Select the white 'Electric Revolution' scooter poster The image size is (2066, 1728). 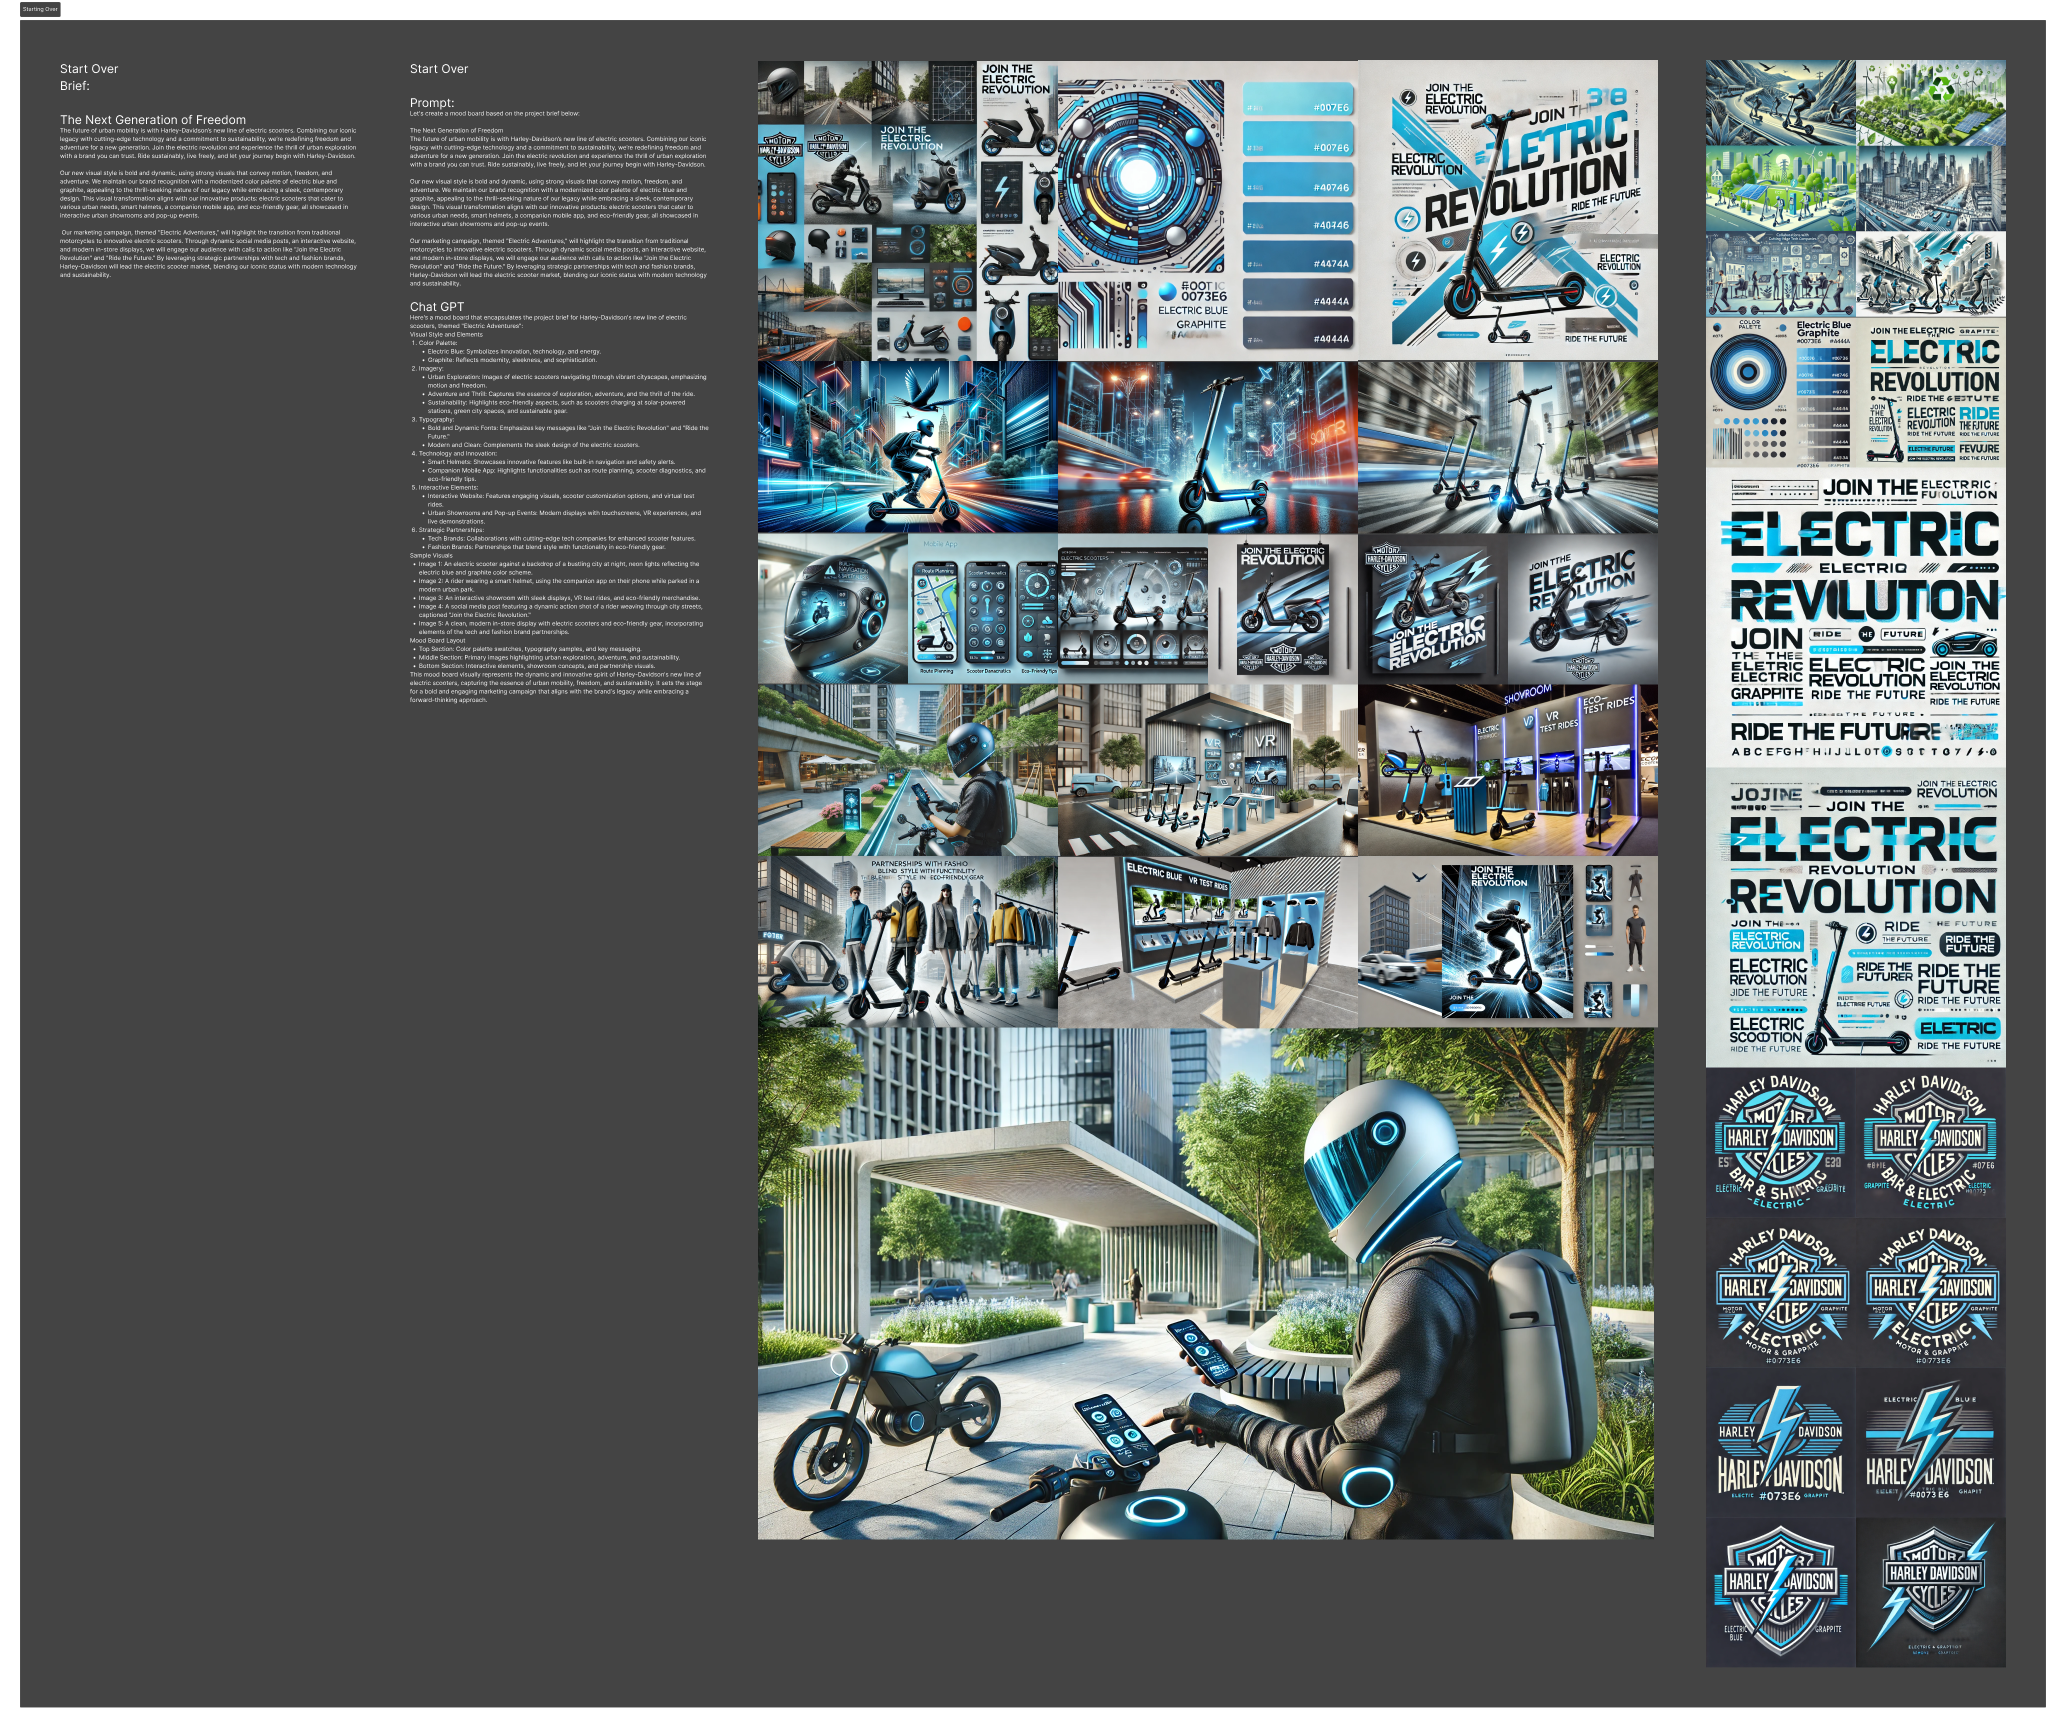pyautogui.click(x=1507, y=210)
